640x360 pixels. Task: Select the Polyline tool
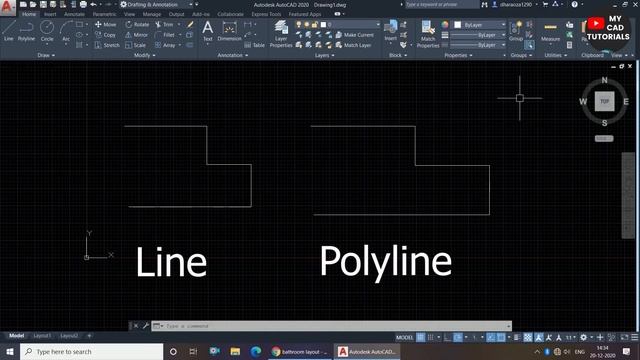pyautogui.click(x=26, y=31)
